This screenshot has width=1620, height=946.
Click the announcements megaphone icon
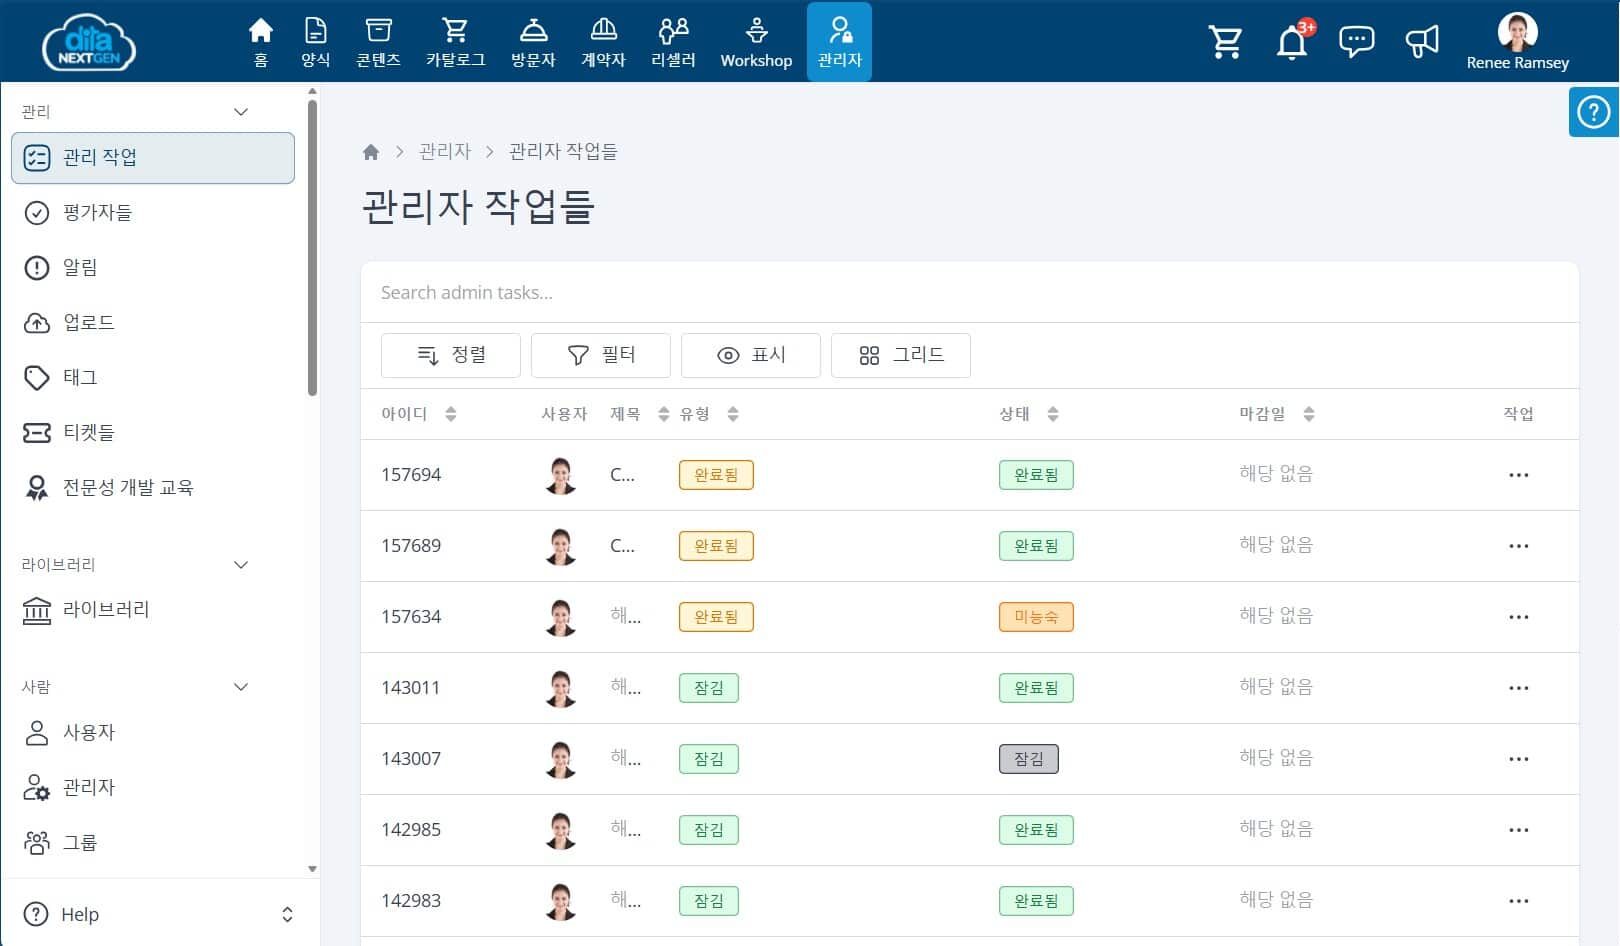pyautogui.click(x=1421, y=42)
